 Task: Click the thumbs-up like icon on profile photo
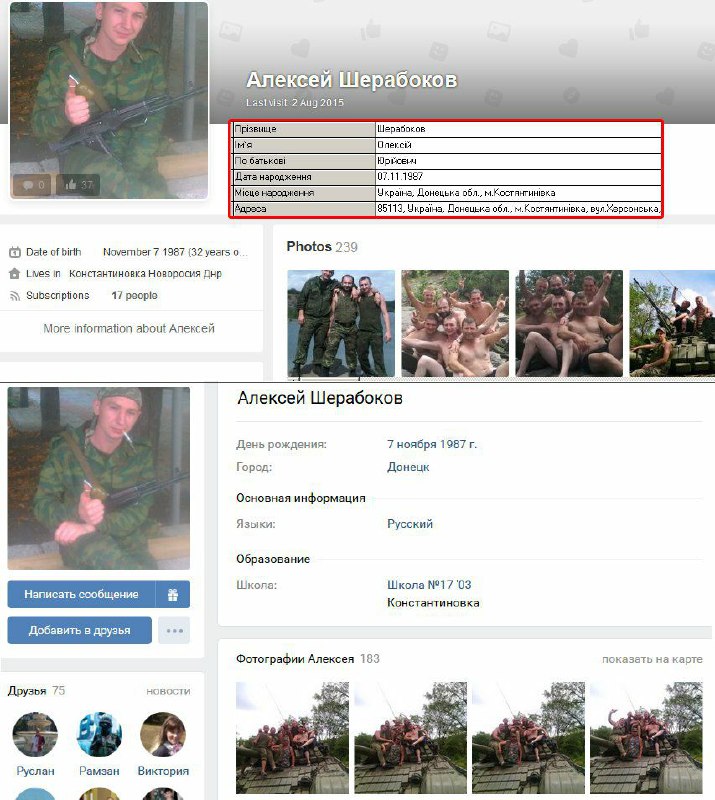pyautogui.click(x=70, y=185)
